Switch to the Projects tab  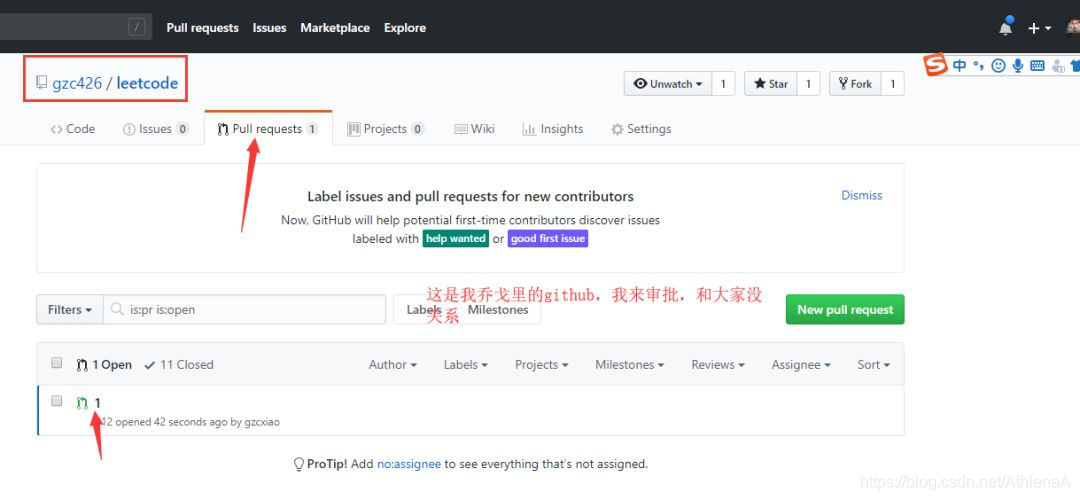coord(386,129)
